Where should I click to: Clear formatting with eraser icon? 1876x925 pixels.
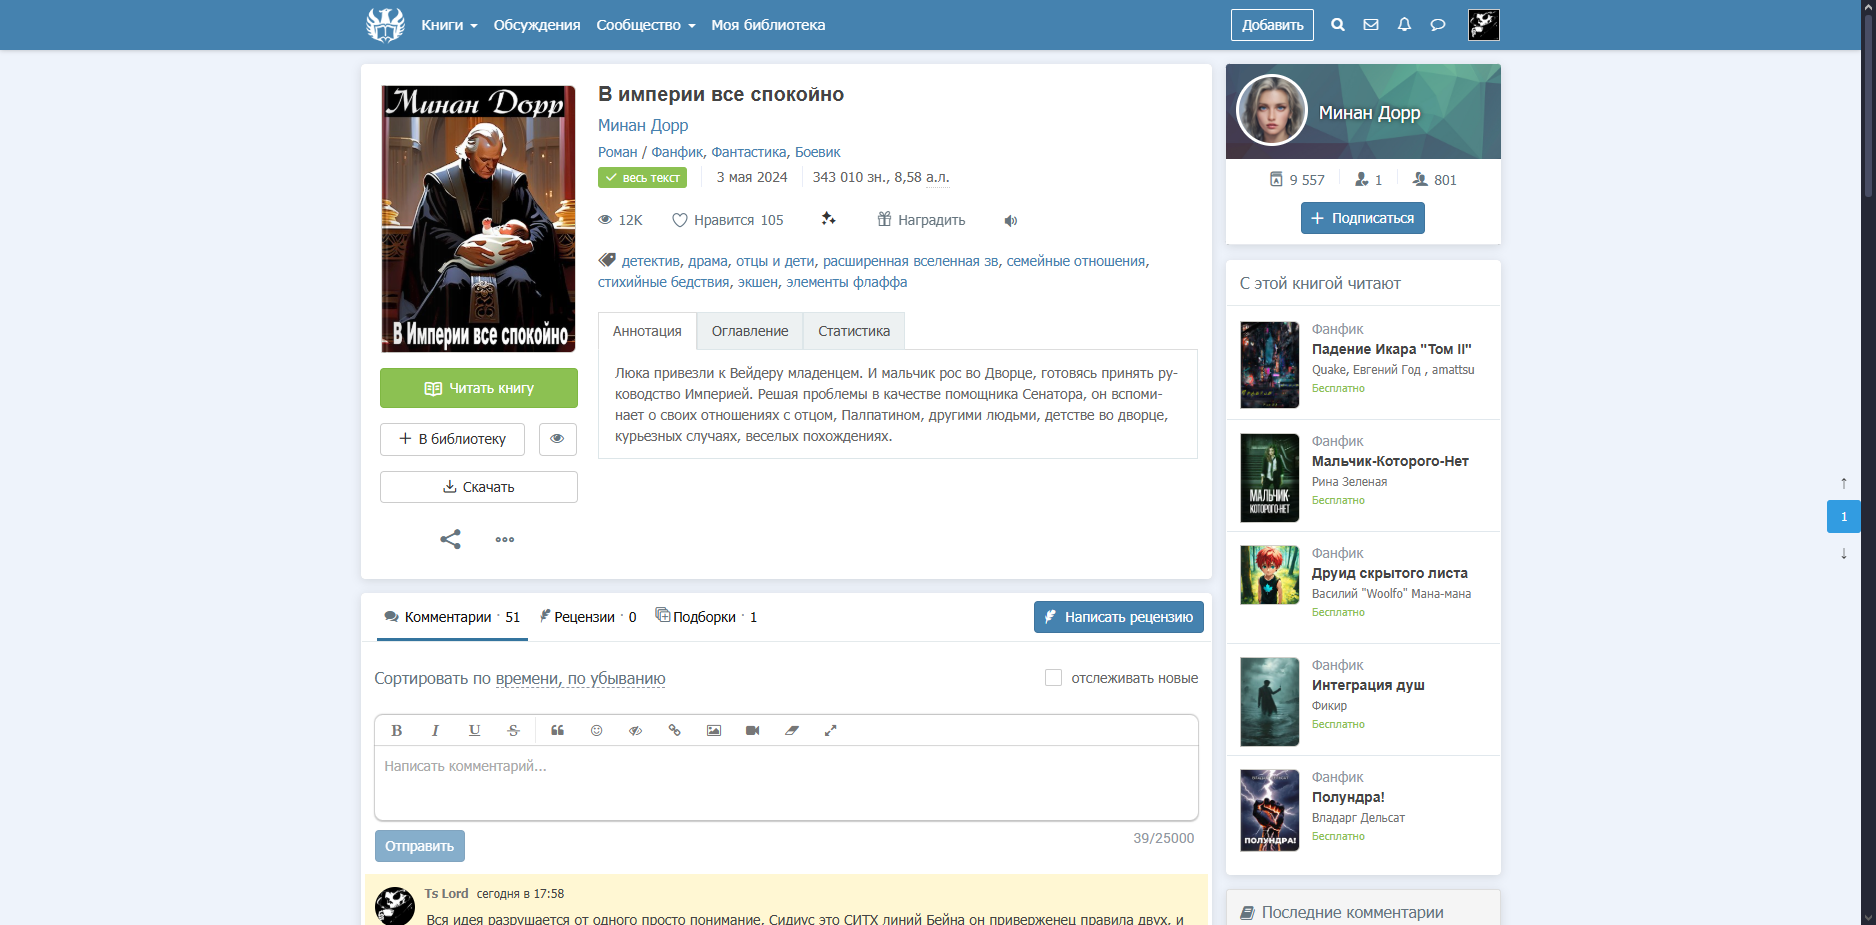coord(792,731)
